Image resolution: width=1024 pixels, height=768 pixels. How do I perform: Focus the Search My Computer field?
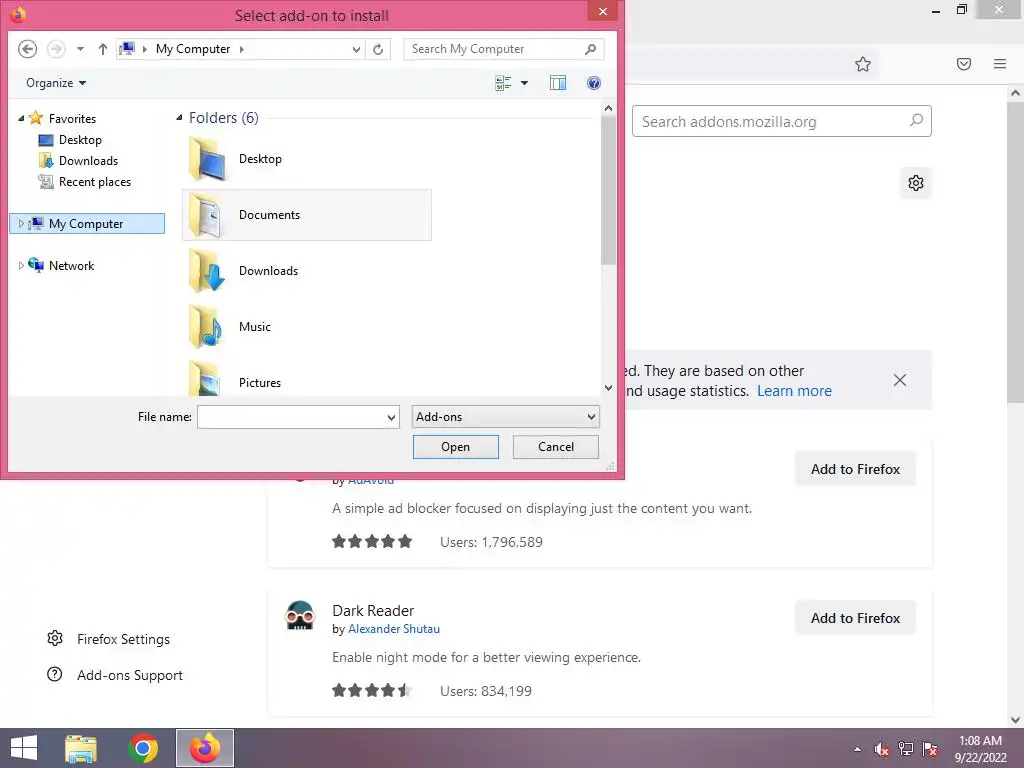(504, 49)
